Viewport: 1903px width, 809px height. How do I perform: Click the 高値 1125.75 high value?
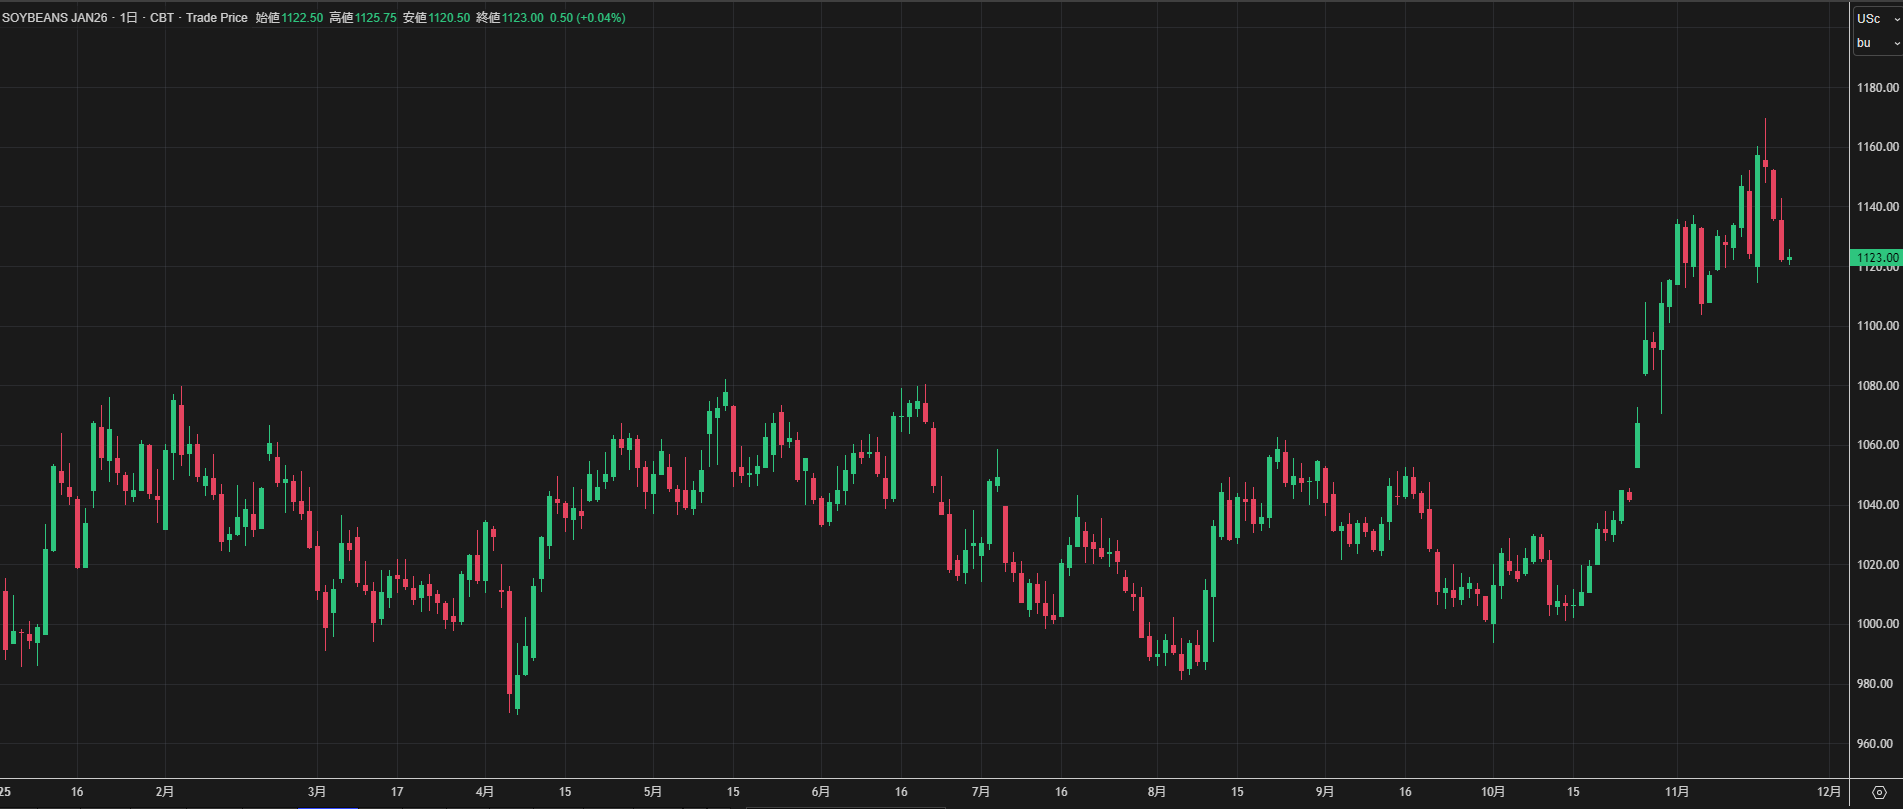[375, 18]
